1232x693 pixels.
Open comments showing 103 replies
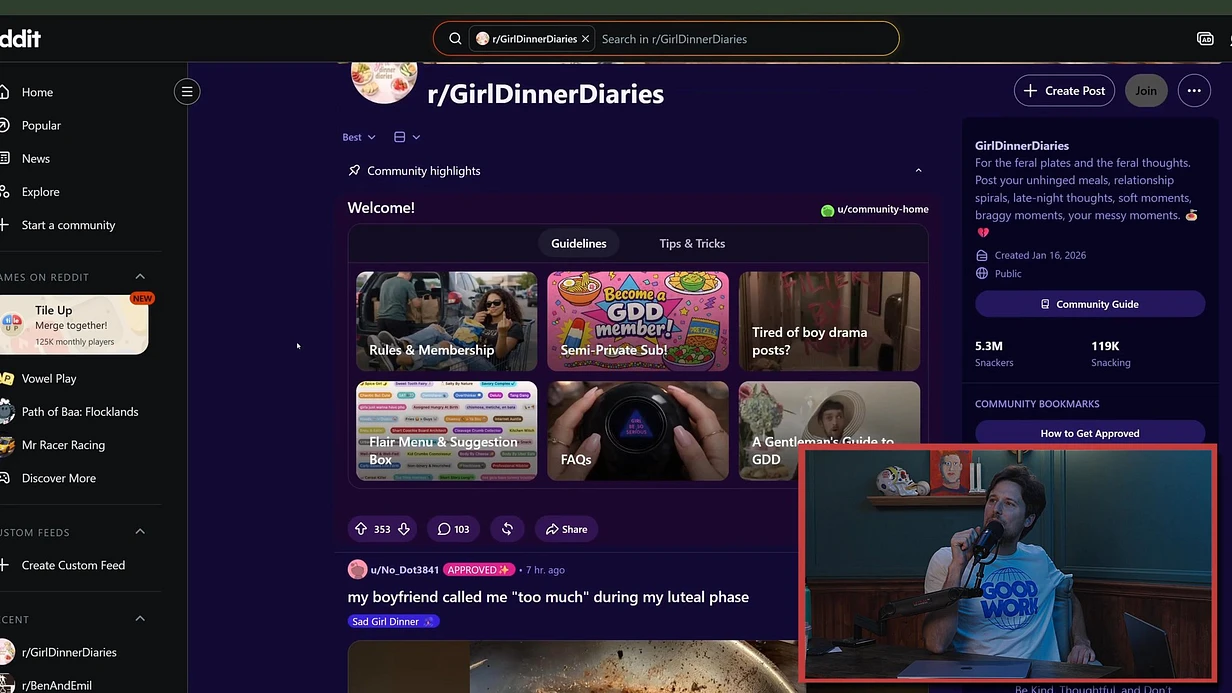(x=454, y=529)
